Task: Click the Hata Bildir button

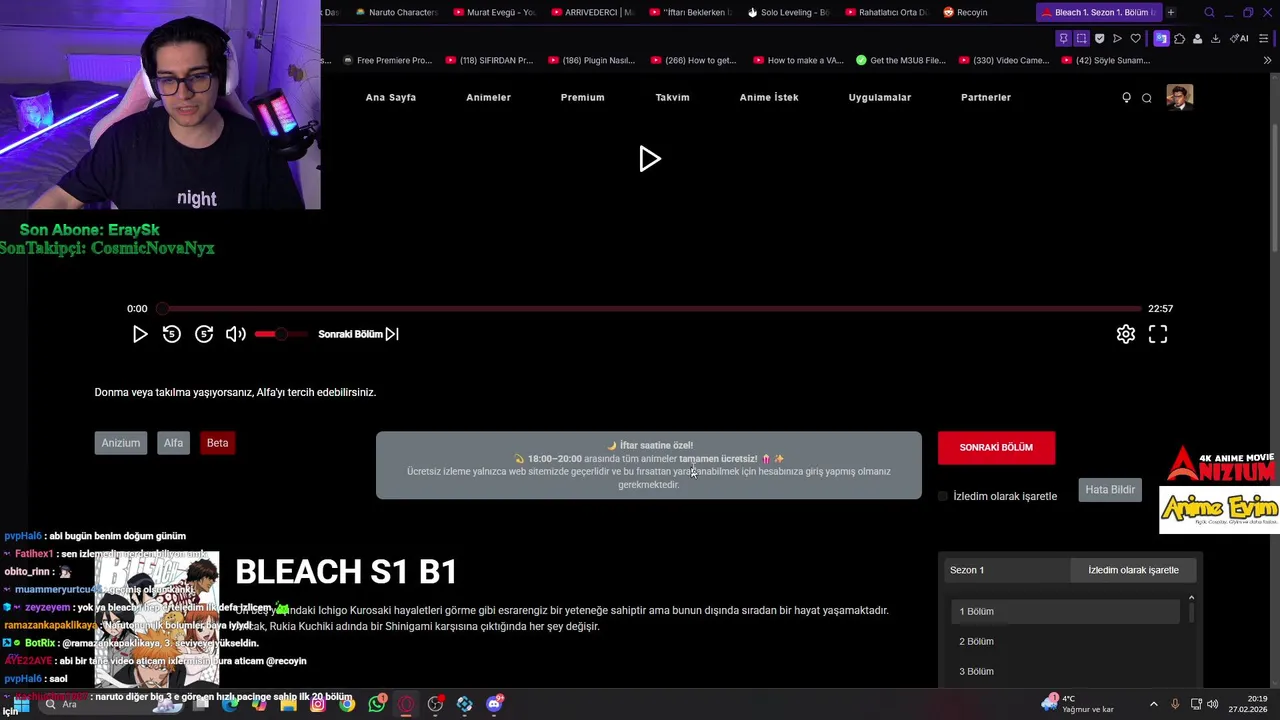Action: [x=1110, y=490]
